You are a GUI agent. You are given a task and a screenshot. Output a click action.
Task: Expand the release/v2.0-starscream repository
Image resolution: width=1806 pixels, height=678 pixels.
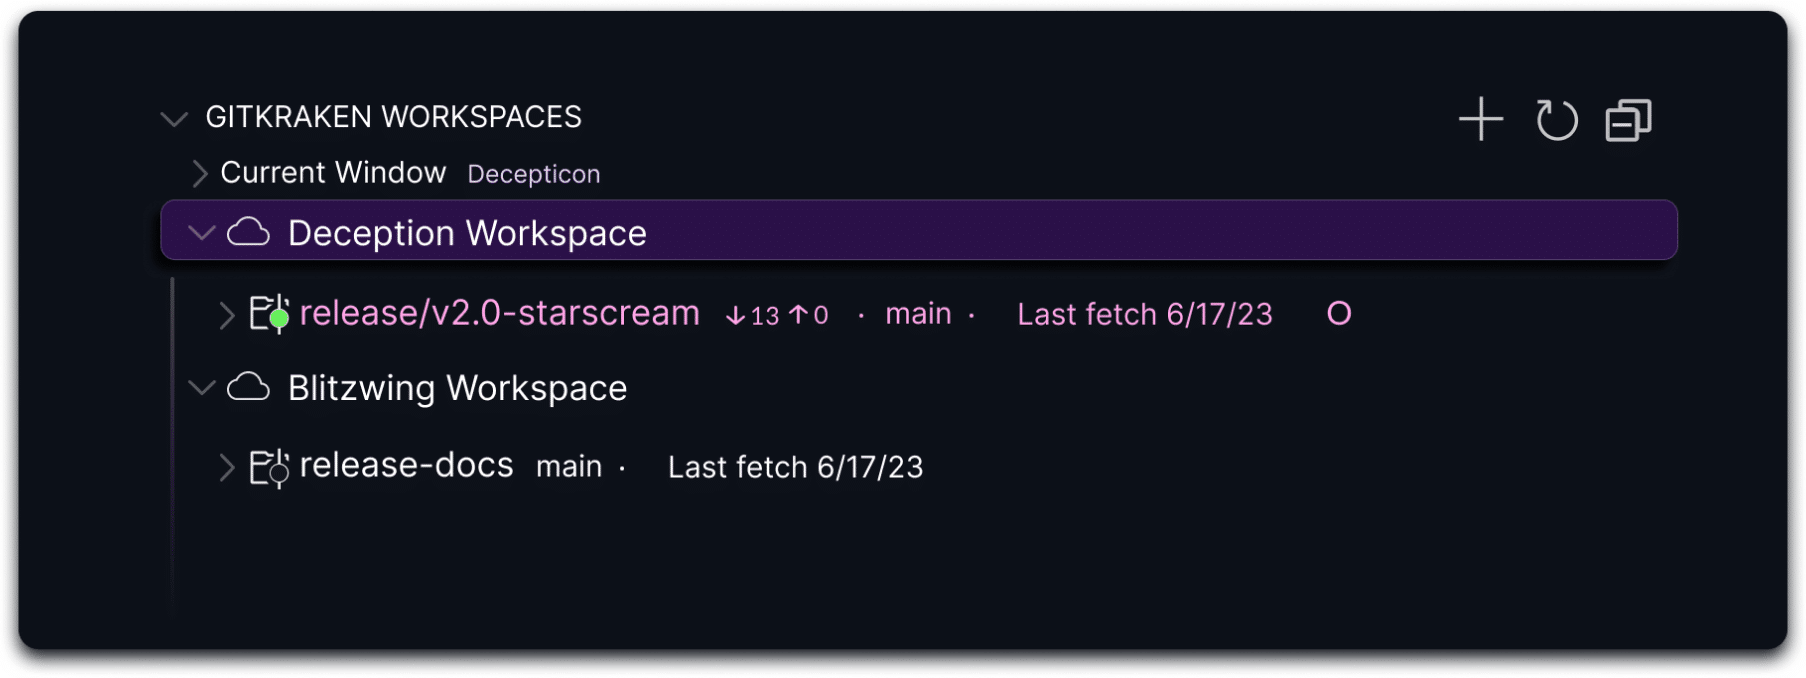click(x=226, y=315)
